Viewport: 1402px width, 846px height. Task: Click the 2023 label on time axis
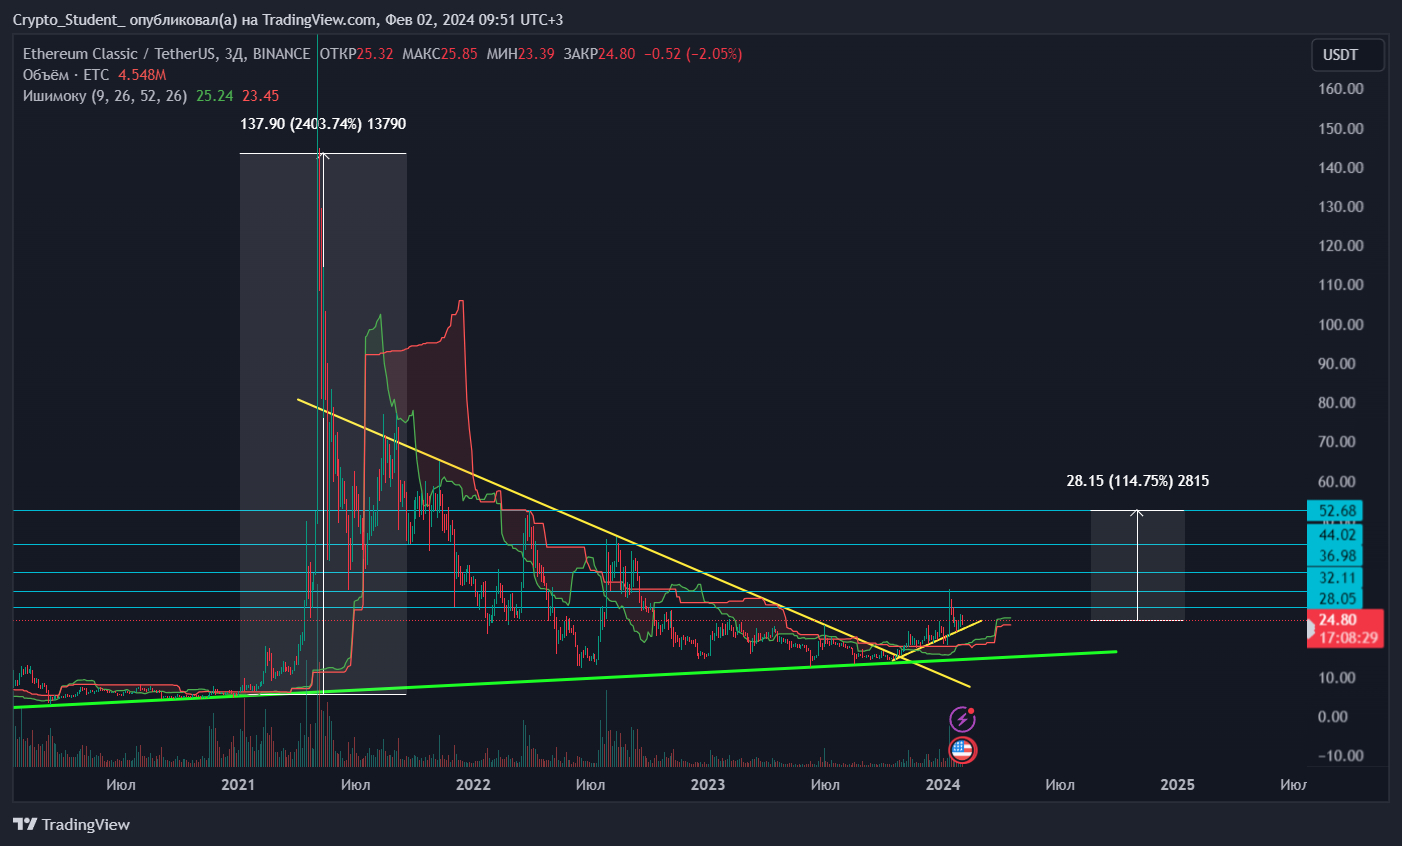708,784
